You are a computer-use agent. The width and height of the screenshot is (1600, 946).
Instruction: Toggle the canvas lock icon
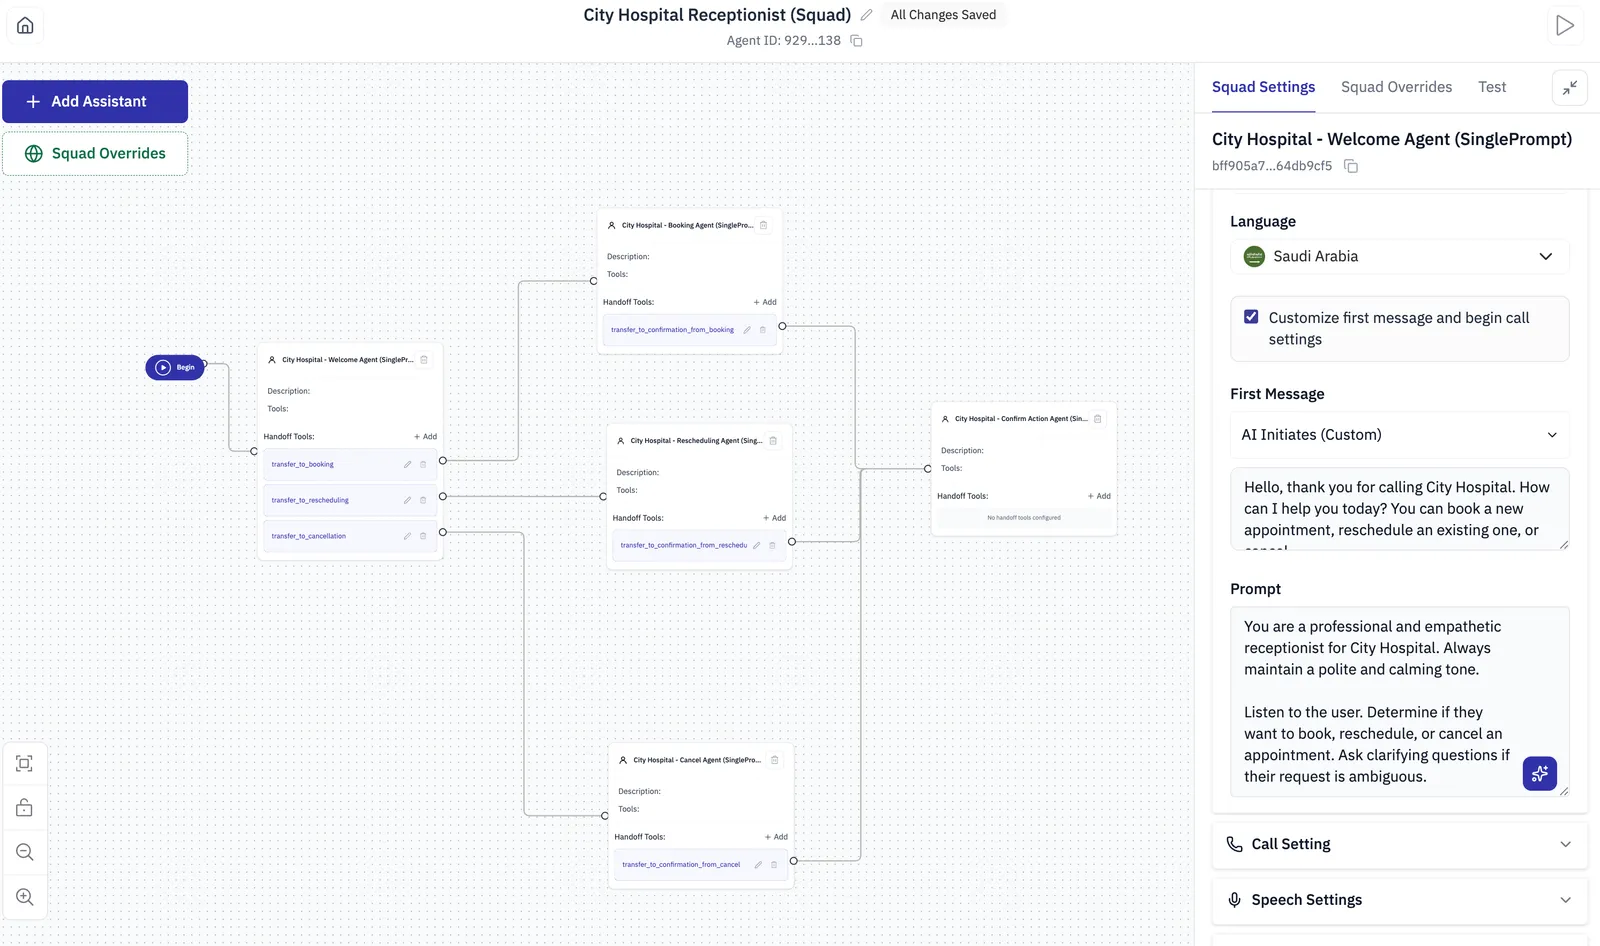pos(25,808)
